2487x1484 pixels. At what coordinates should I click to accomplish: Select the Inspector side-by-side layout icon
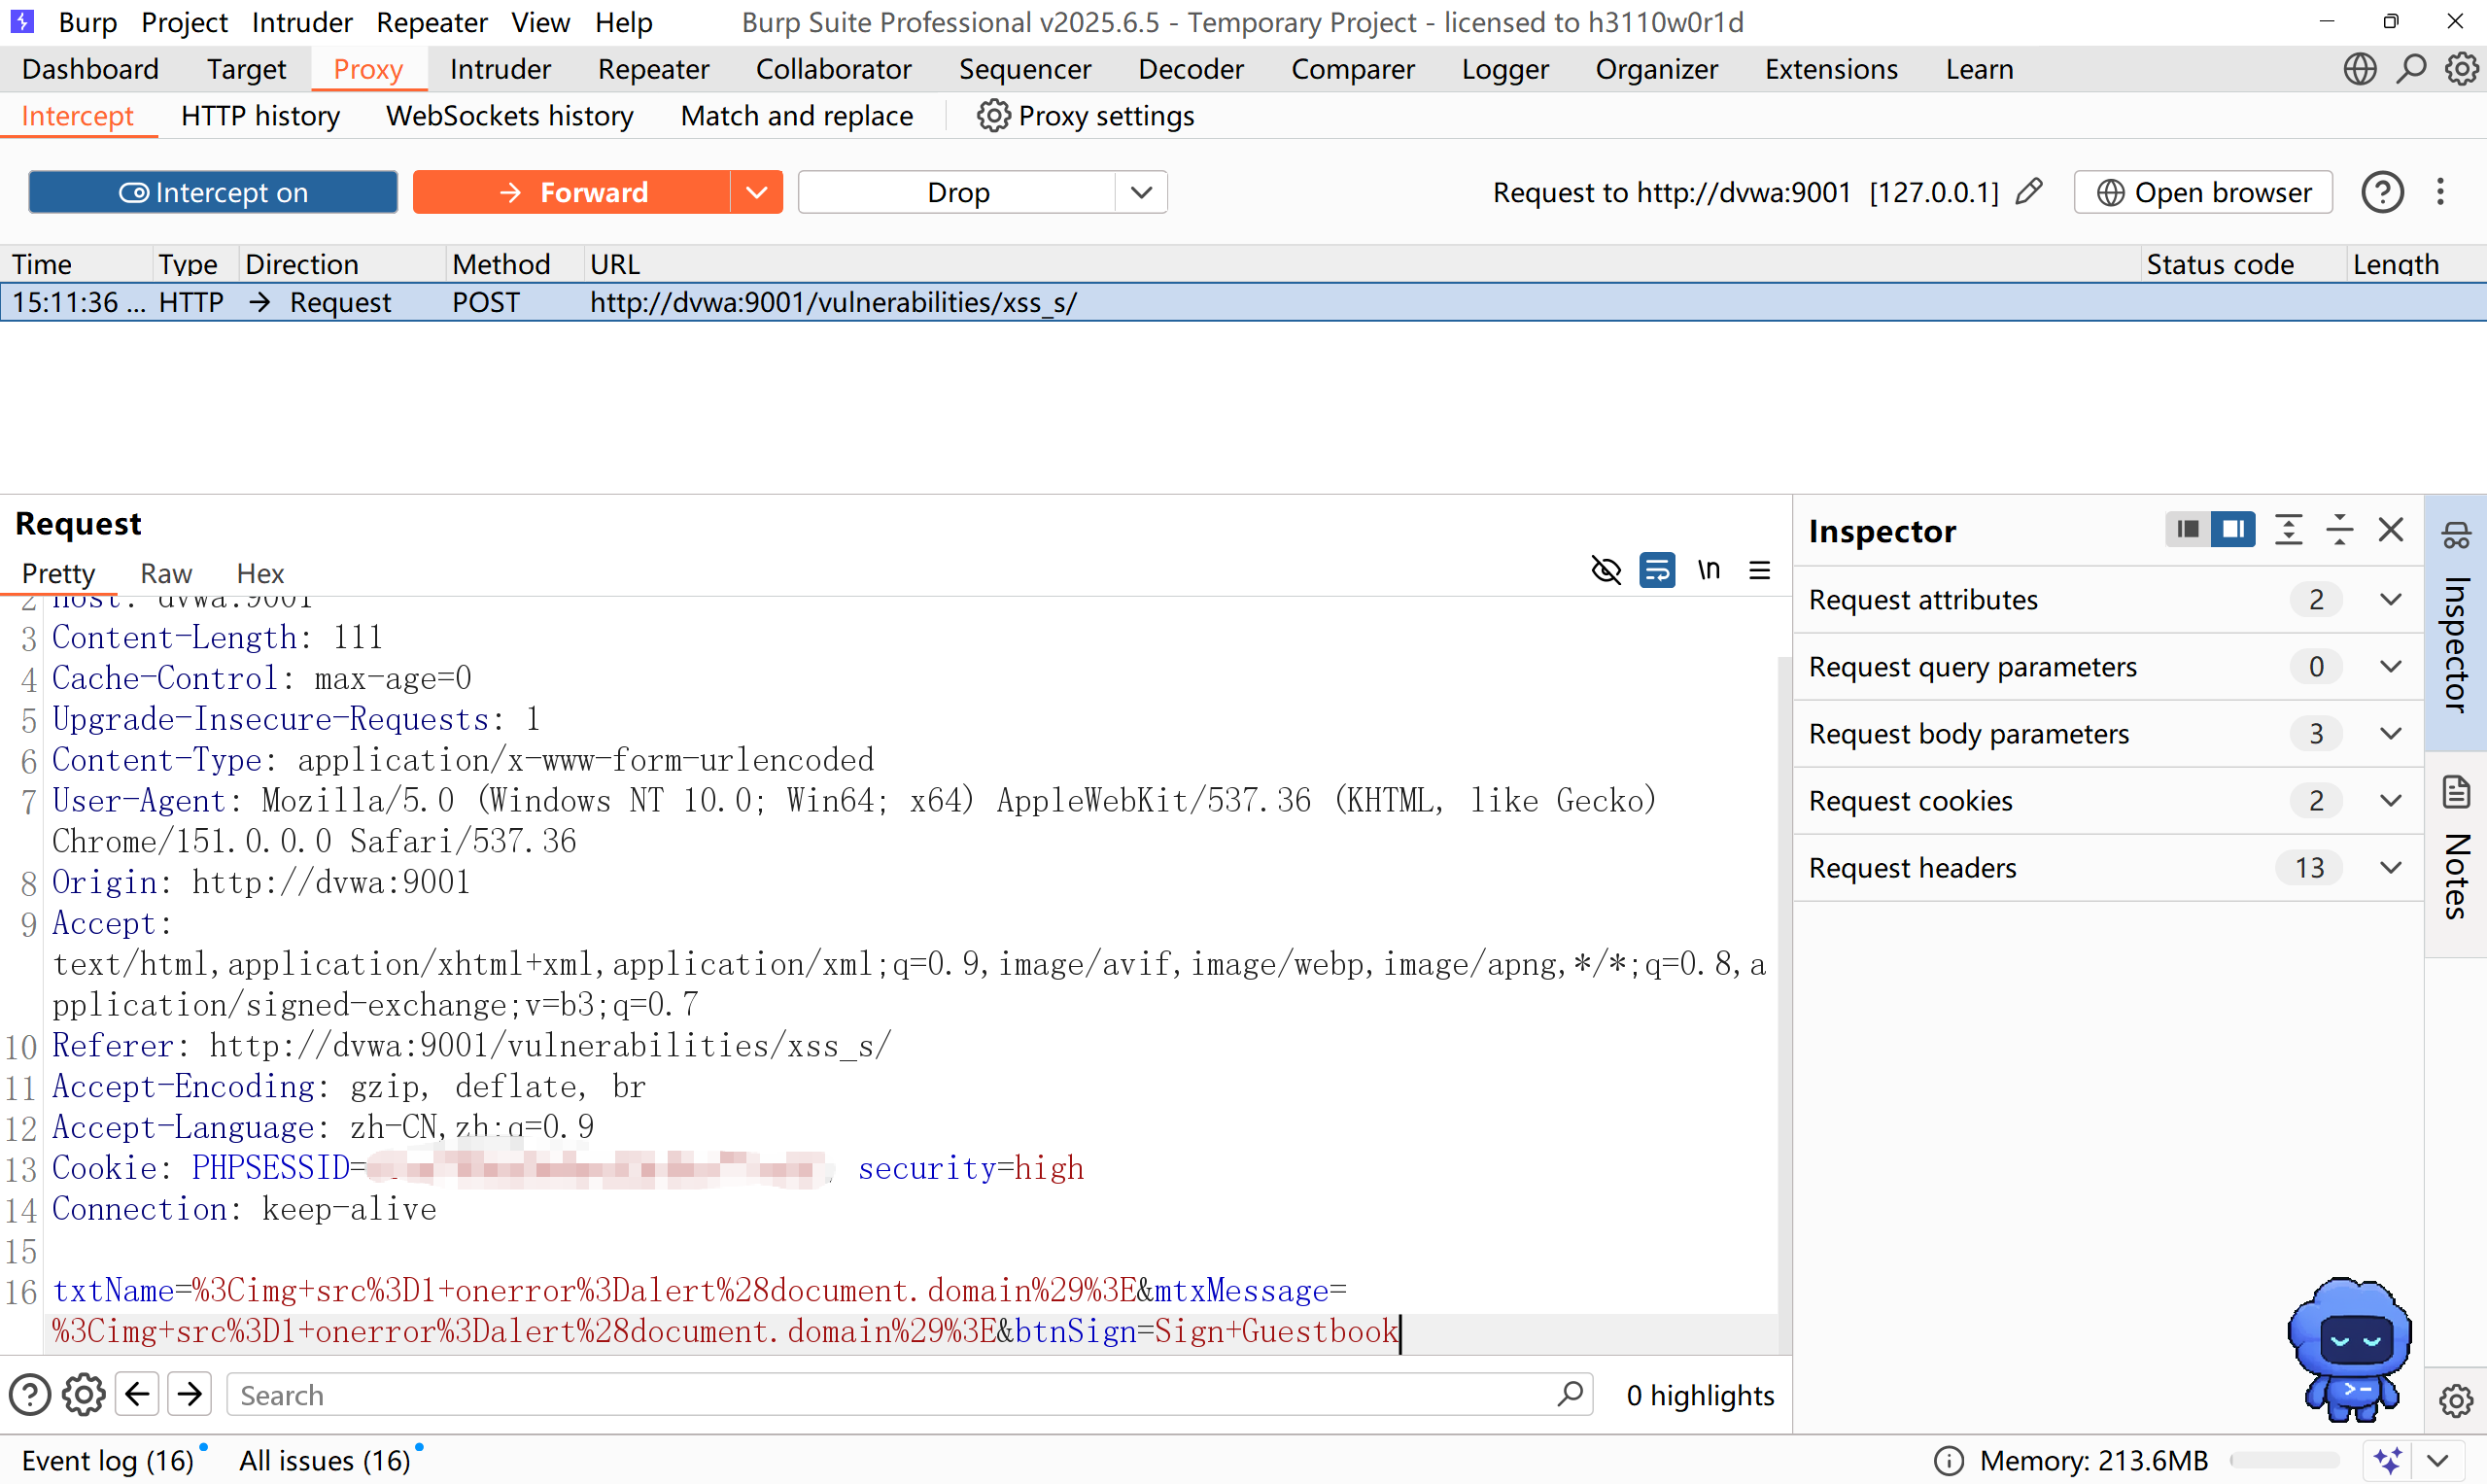point(2232,529)
